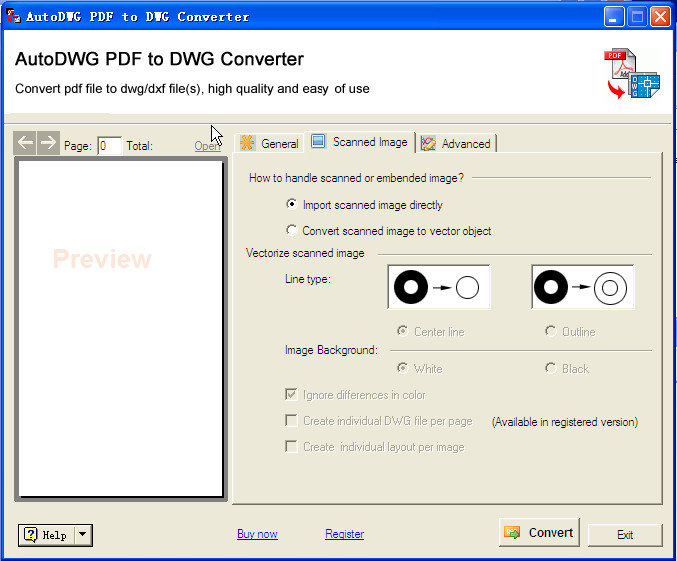Choose the Center line illustration image
Image resolution: width=677 pixels, height=561 pixels.
439,287
